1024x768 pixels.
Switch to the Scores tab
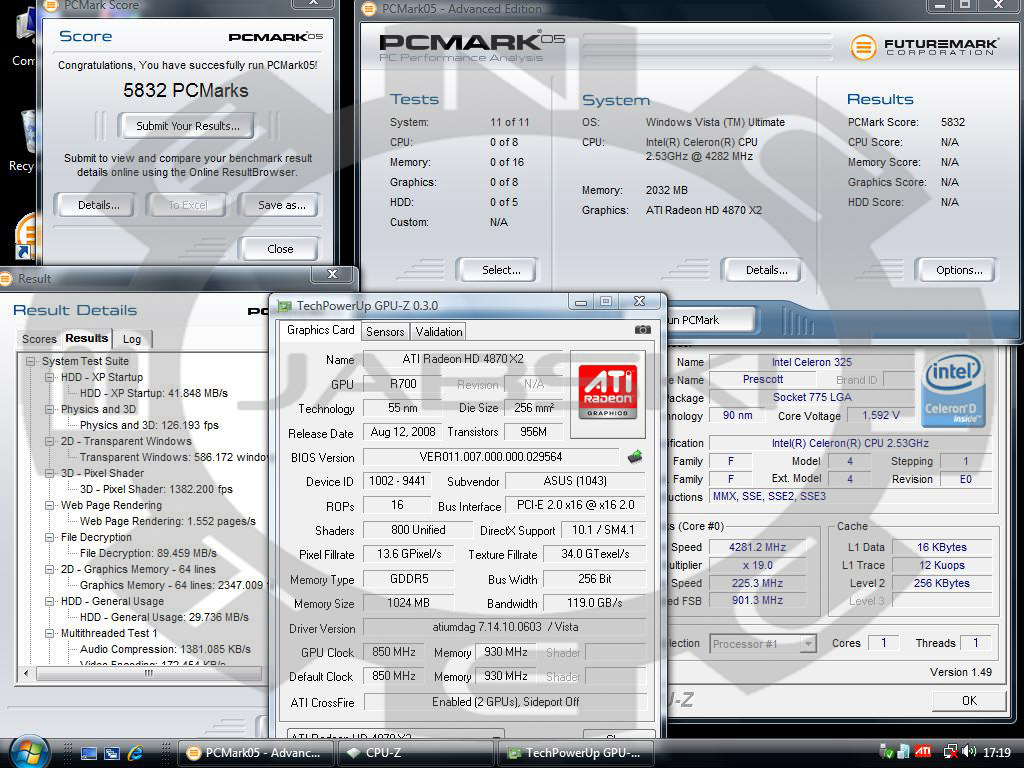(39, 339)
